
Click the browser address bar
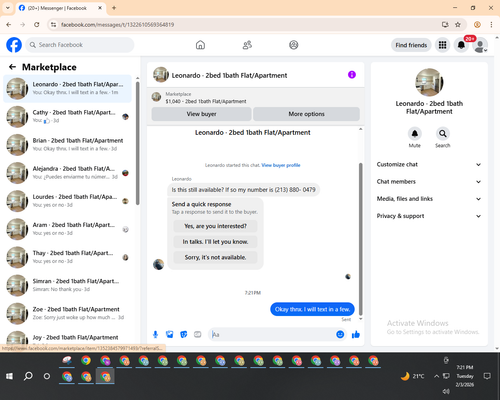(247, 25)
